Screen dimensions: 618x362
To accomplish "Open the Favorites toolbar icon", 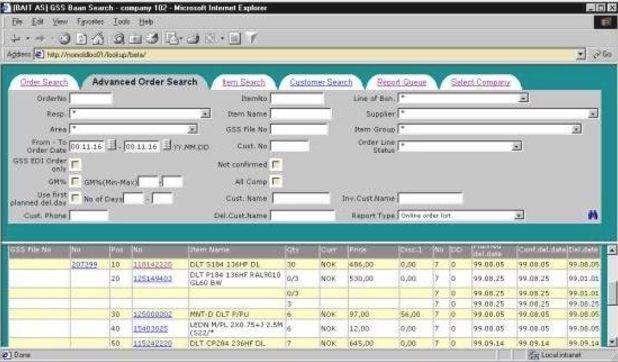I will tap(135, 38).
